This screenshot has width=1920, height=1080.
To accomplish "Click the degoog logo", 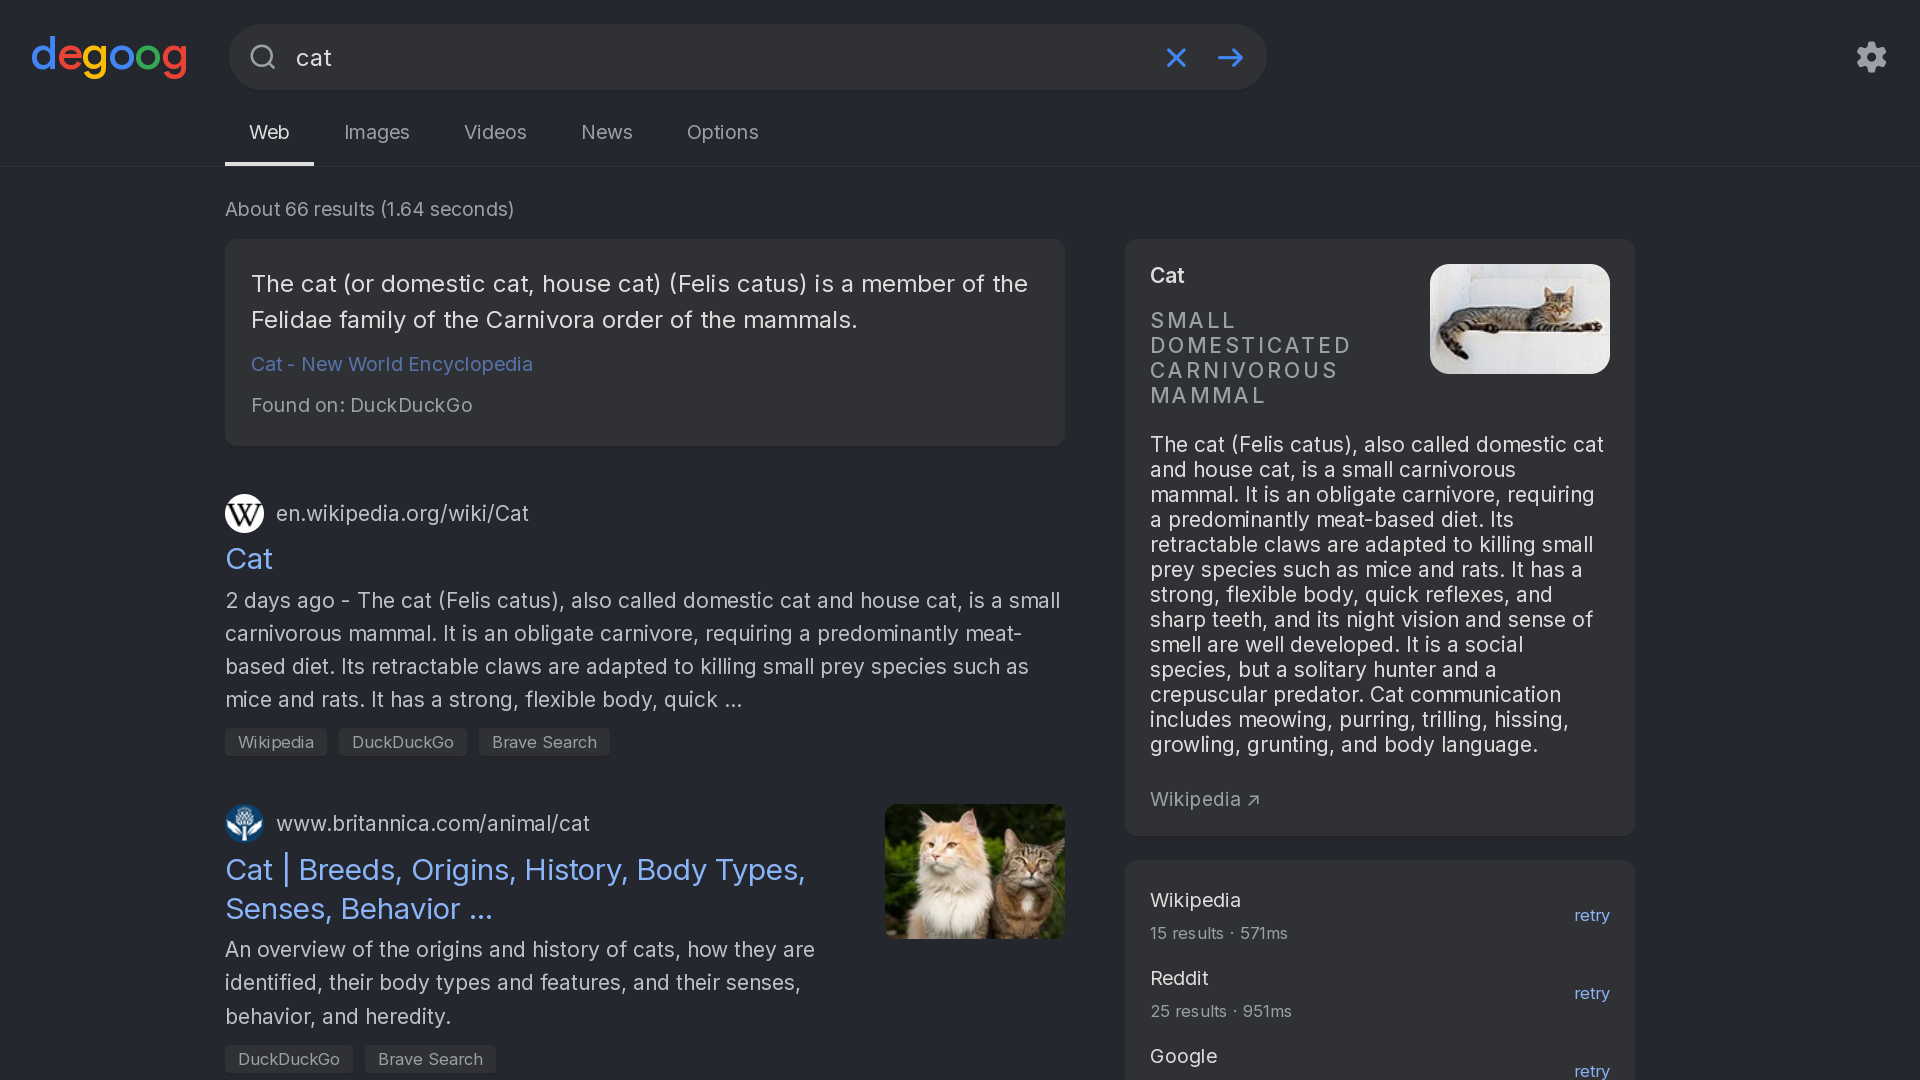I will tap(109, 57).
